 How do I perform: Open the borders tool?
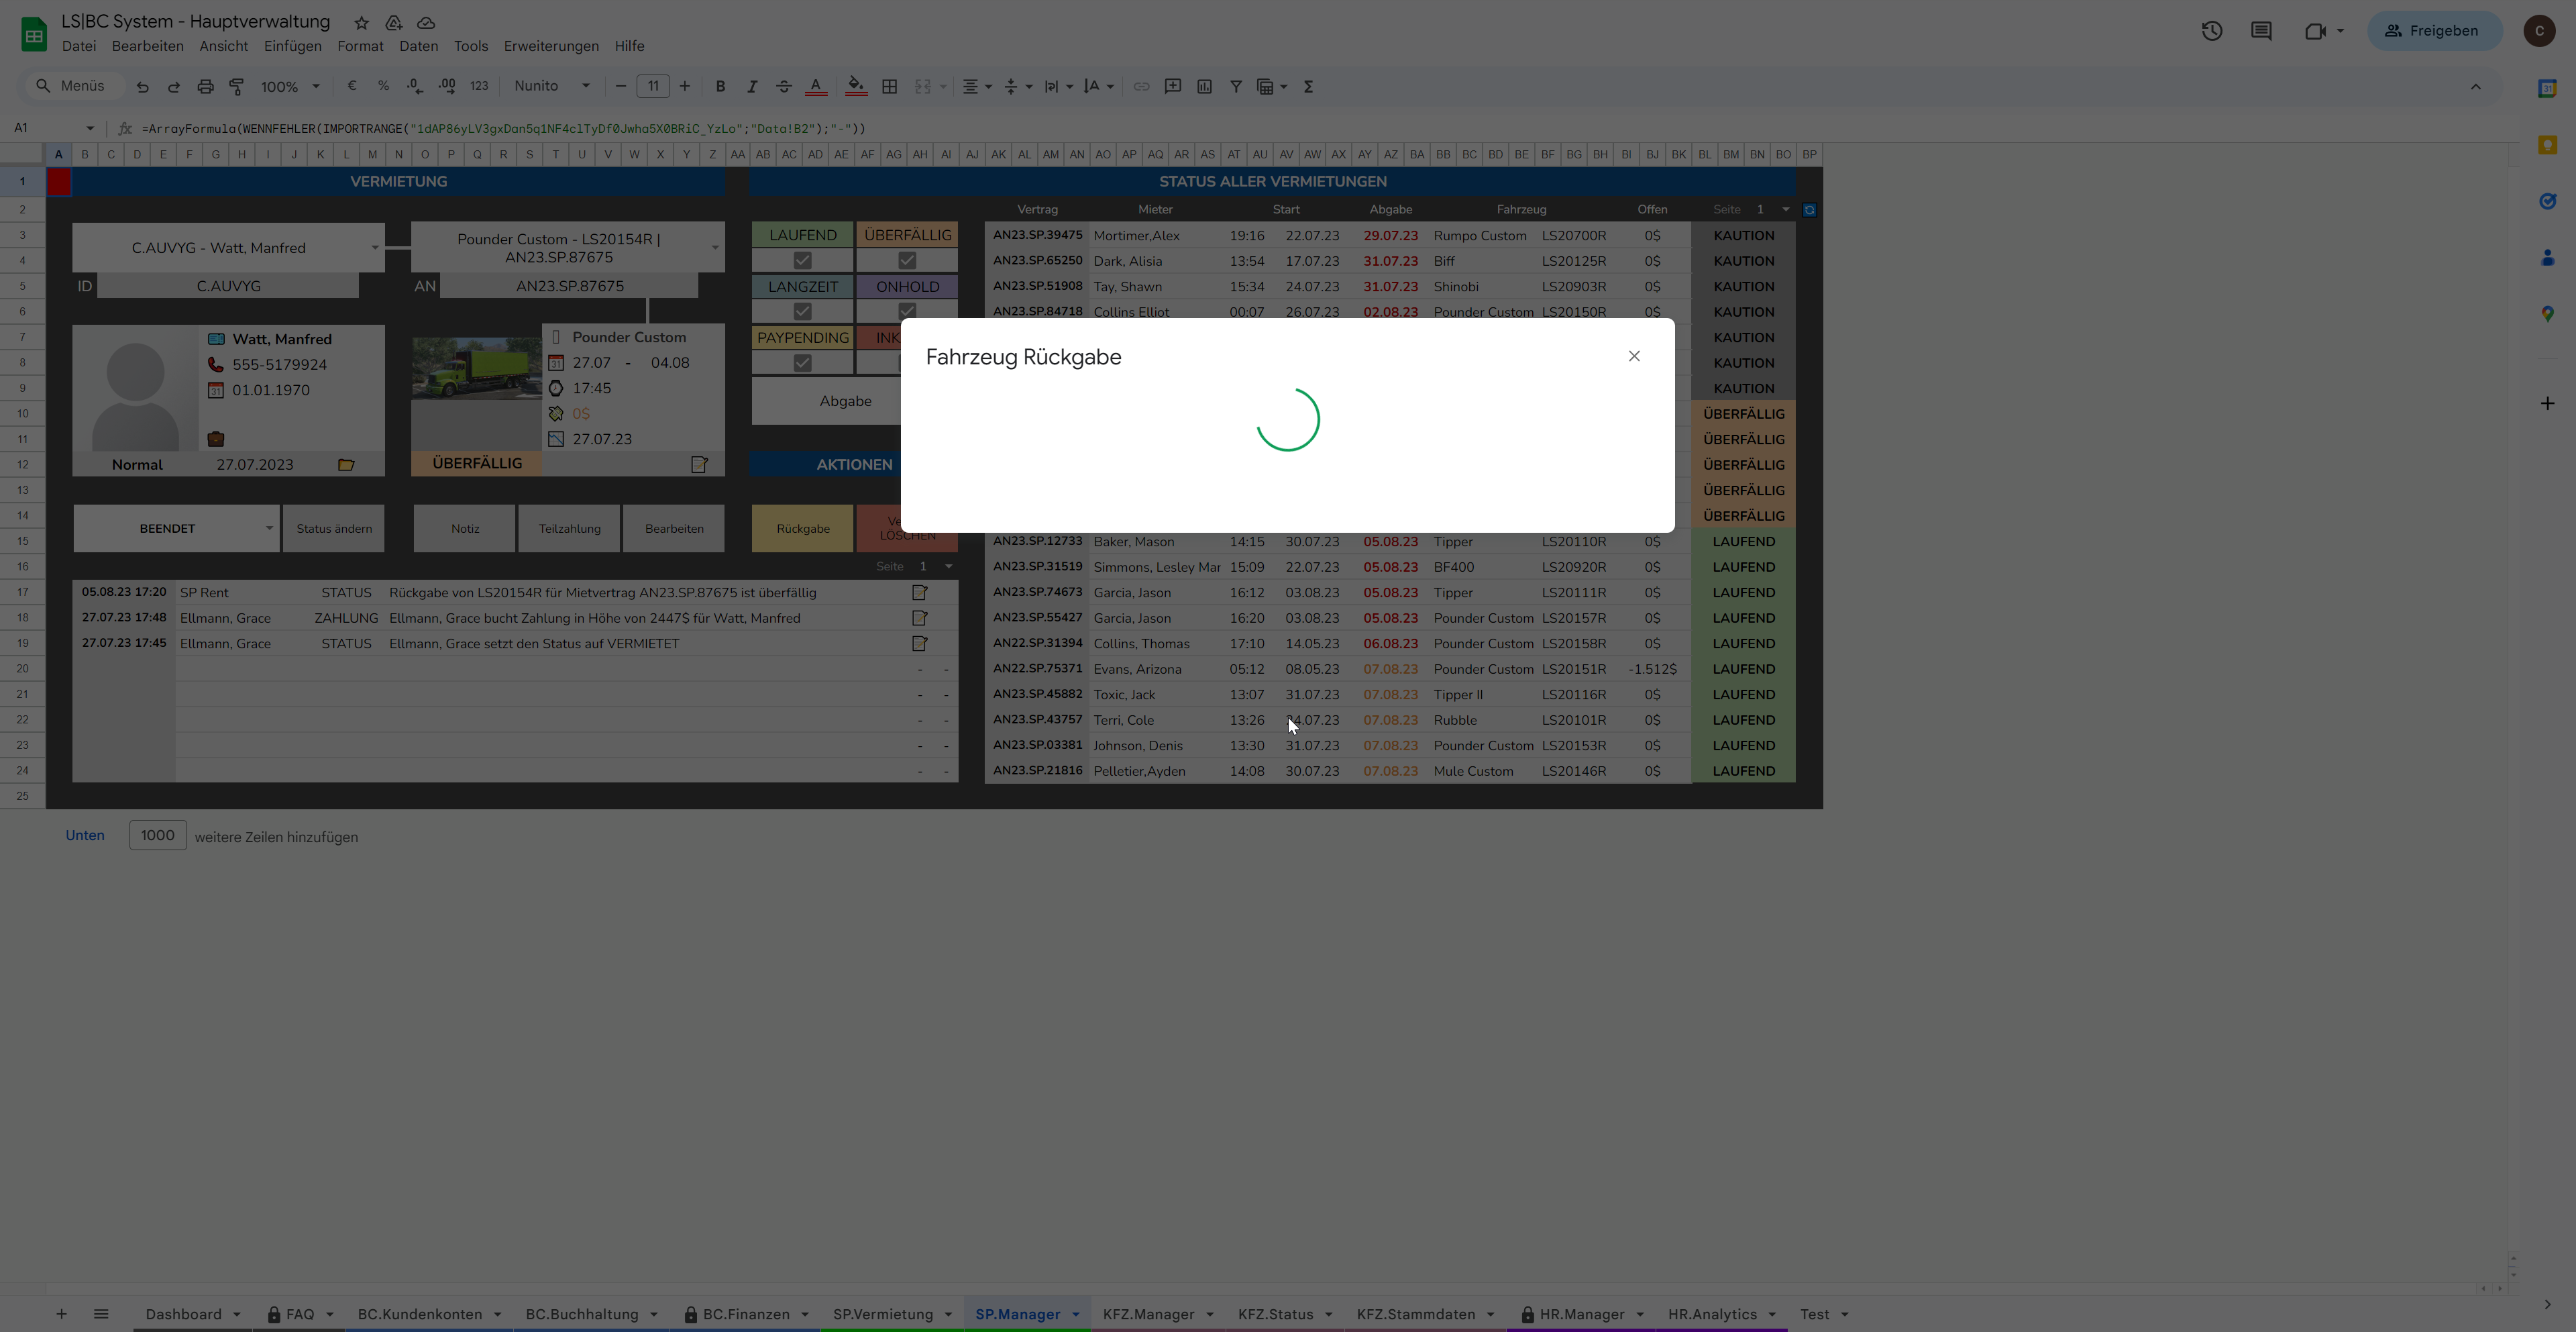click(x=889, y=86)
